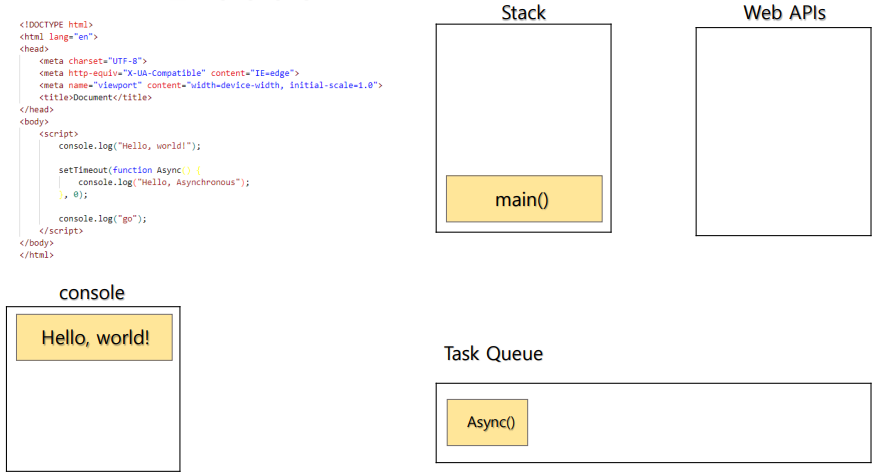This screenshot has height=475, width=879.
Task: Click the opening <script> tag line
Action: point(59,134)
